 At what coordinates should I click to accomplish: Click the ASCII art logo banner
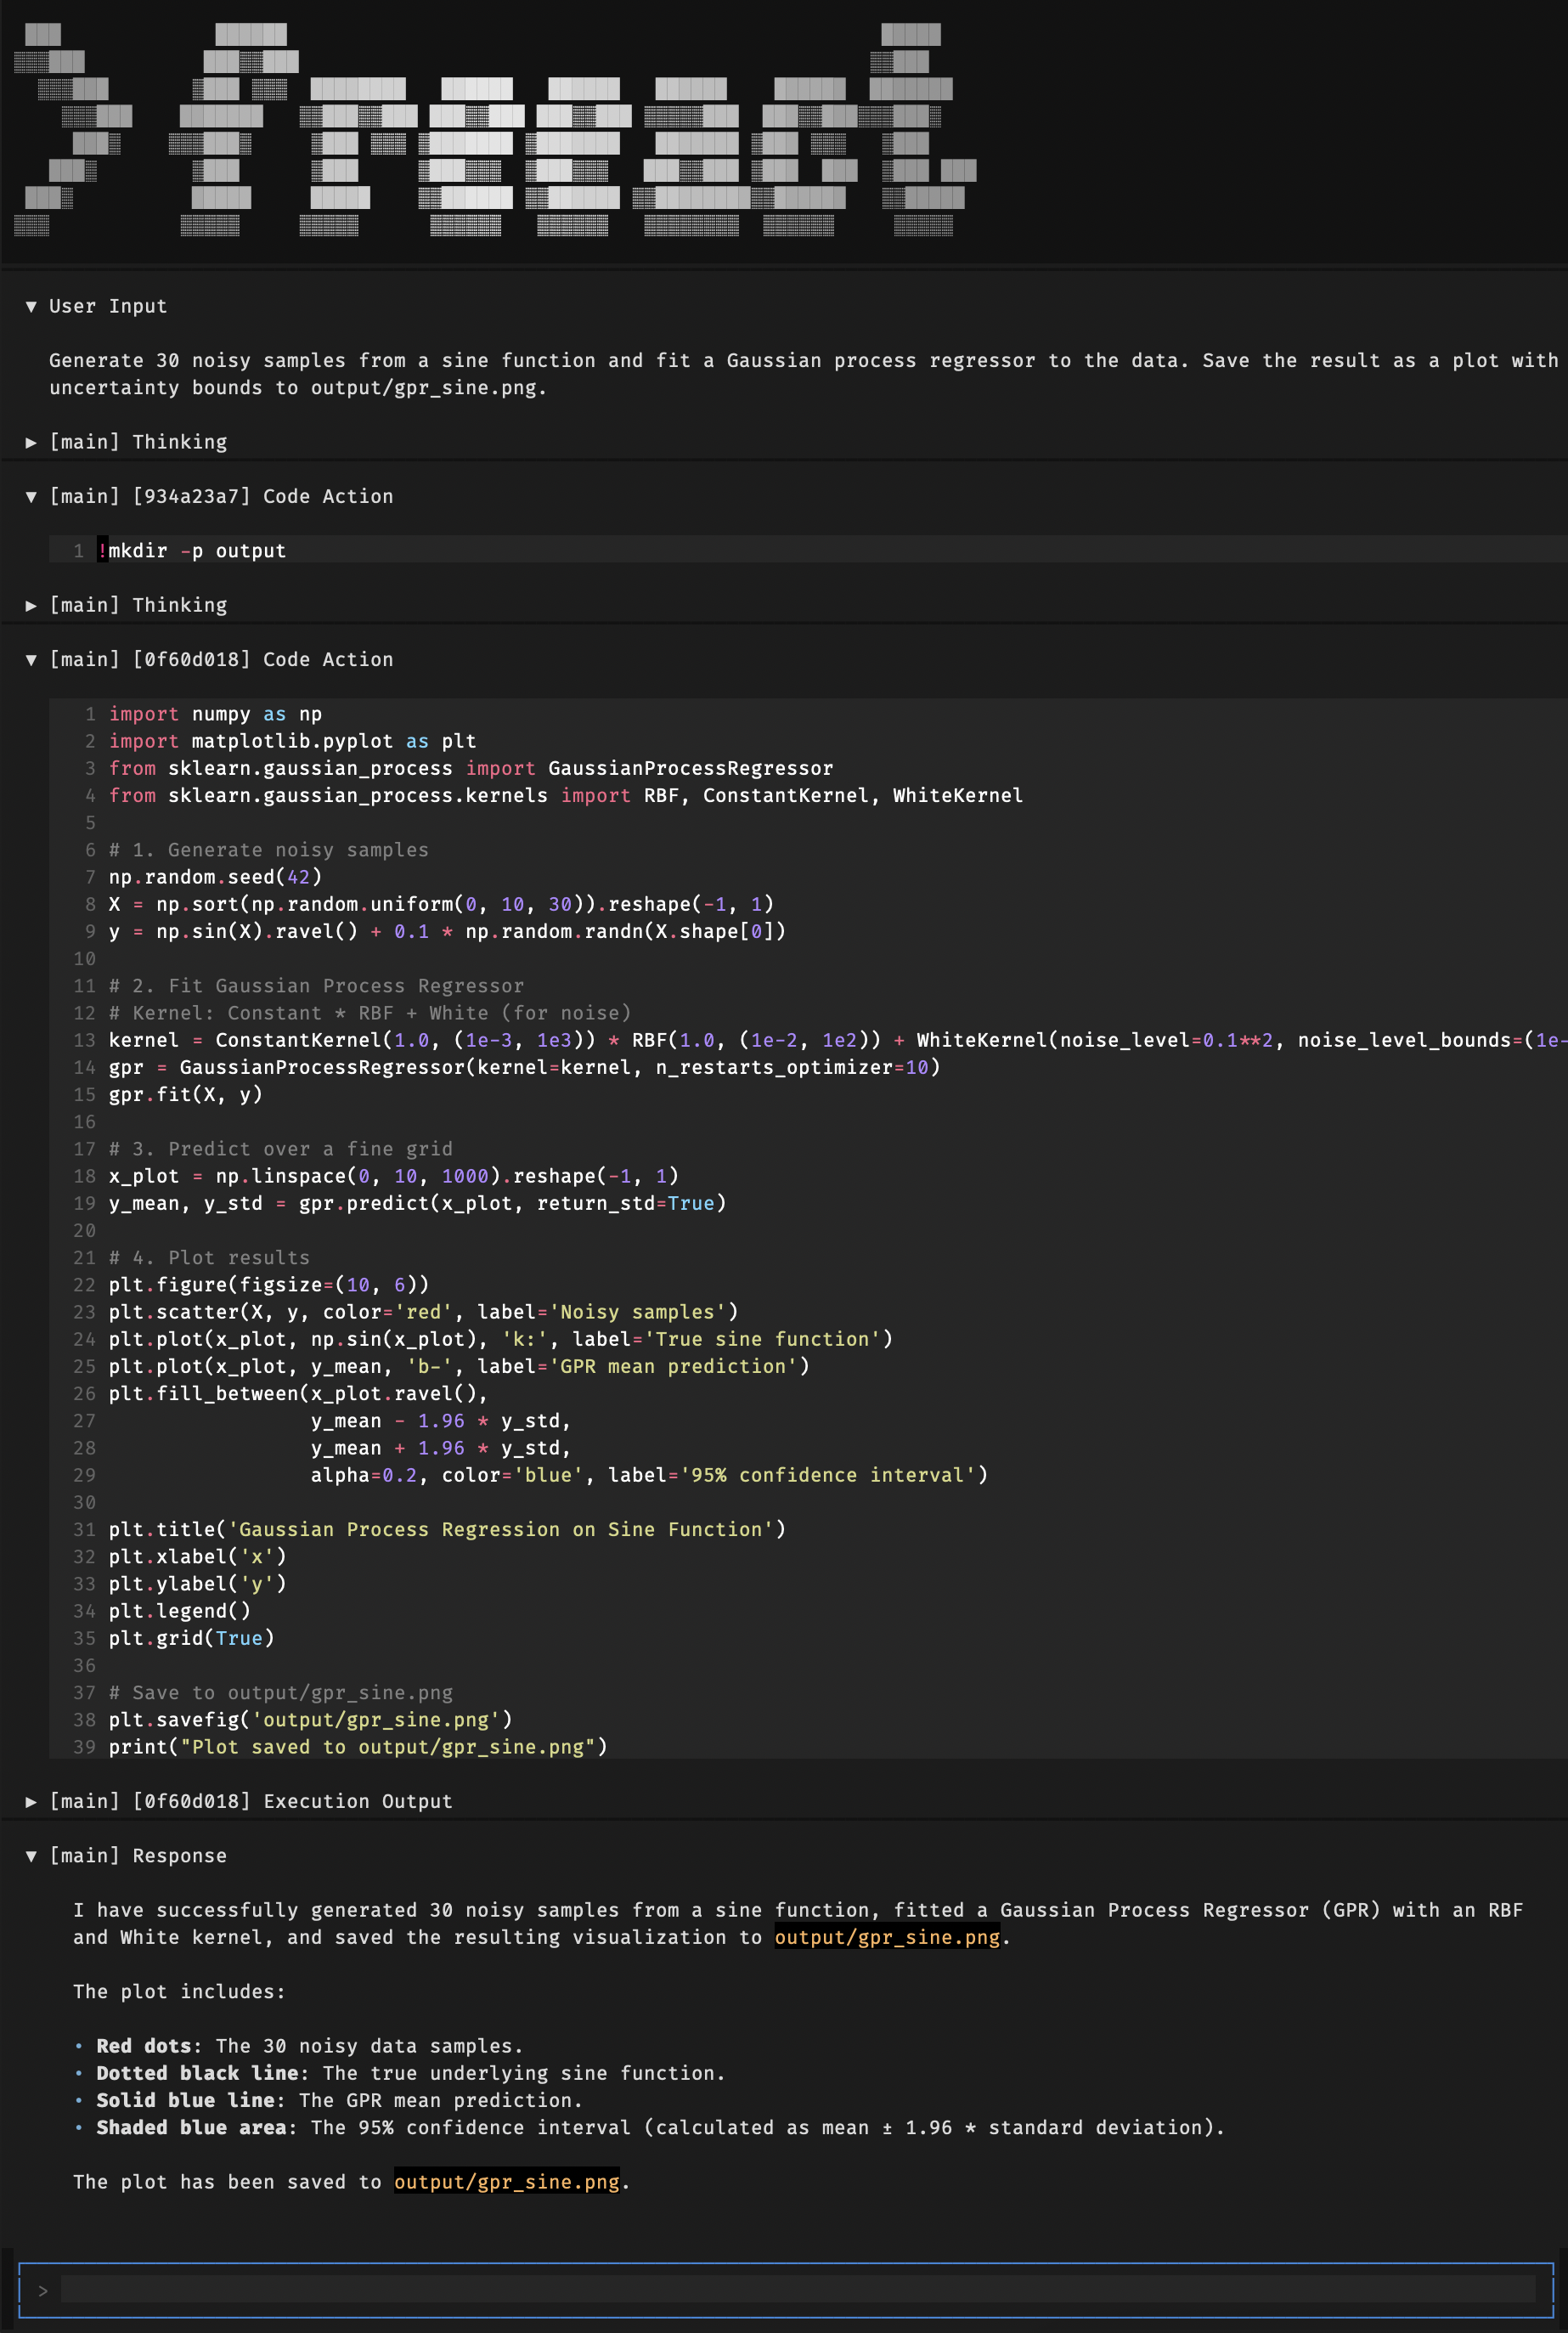click(495, 130)
